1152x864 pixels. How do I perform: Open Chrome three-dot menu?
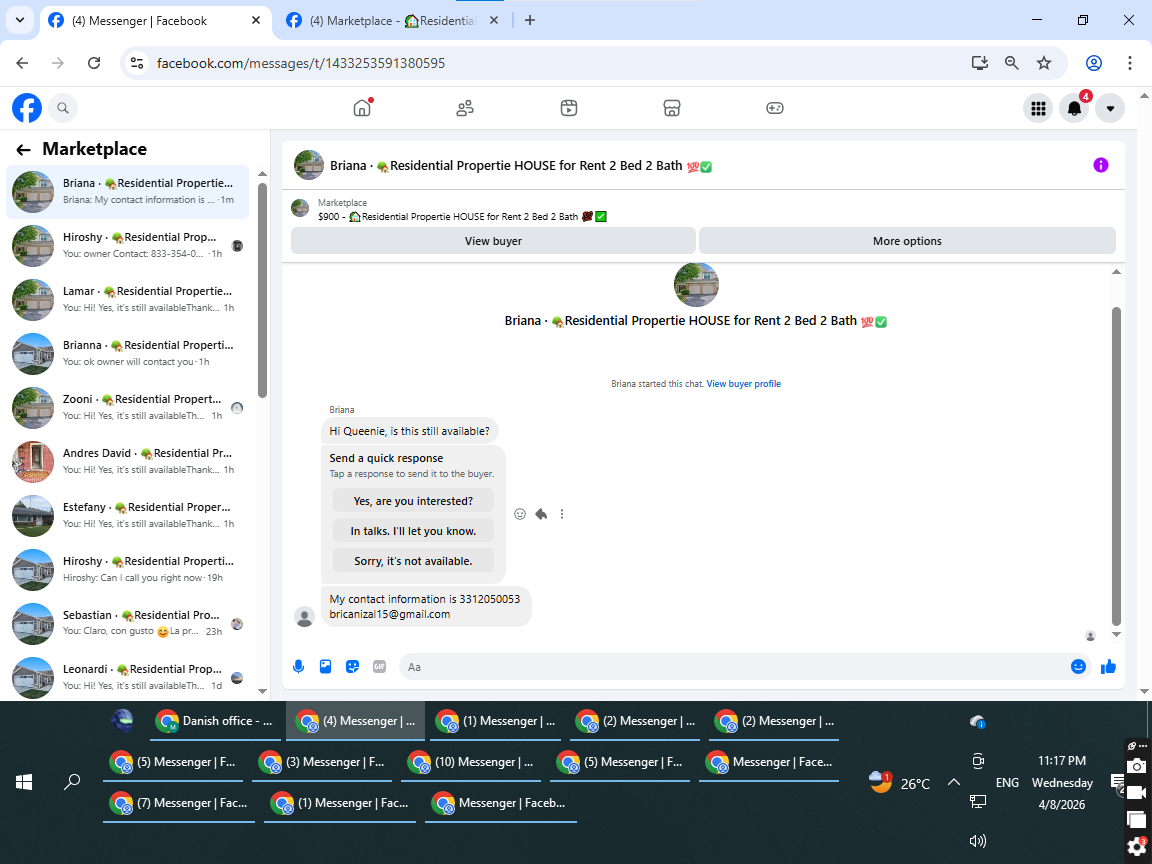[1130, 63]
